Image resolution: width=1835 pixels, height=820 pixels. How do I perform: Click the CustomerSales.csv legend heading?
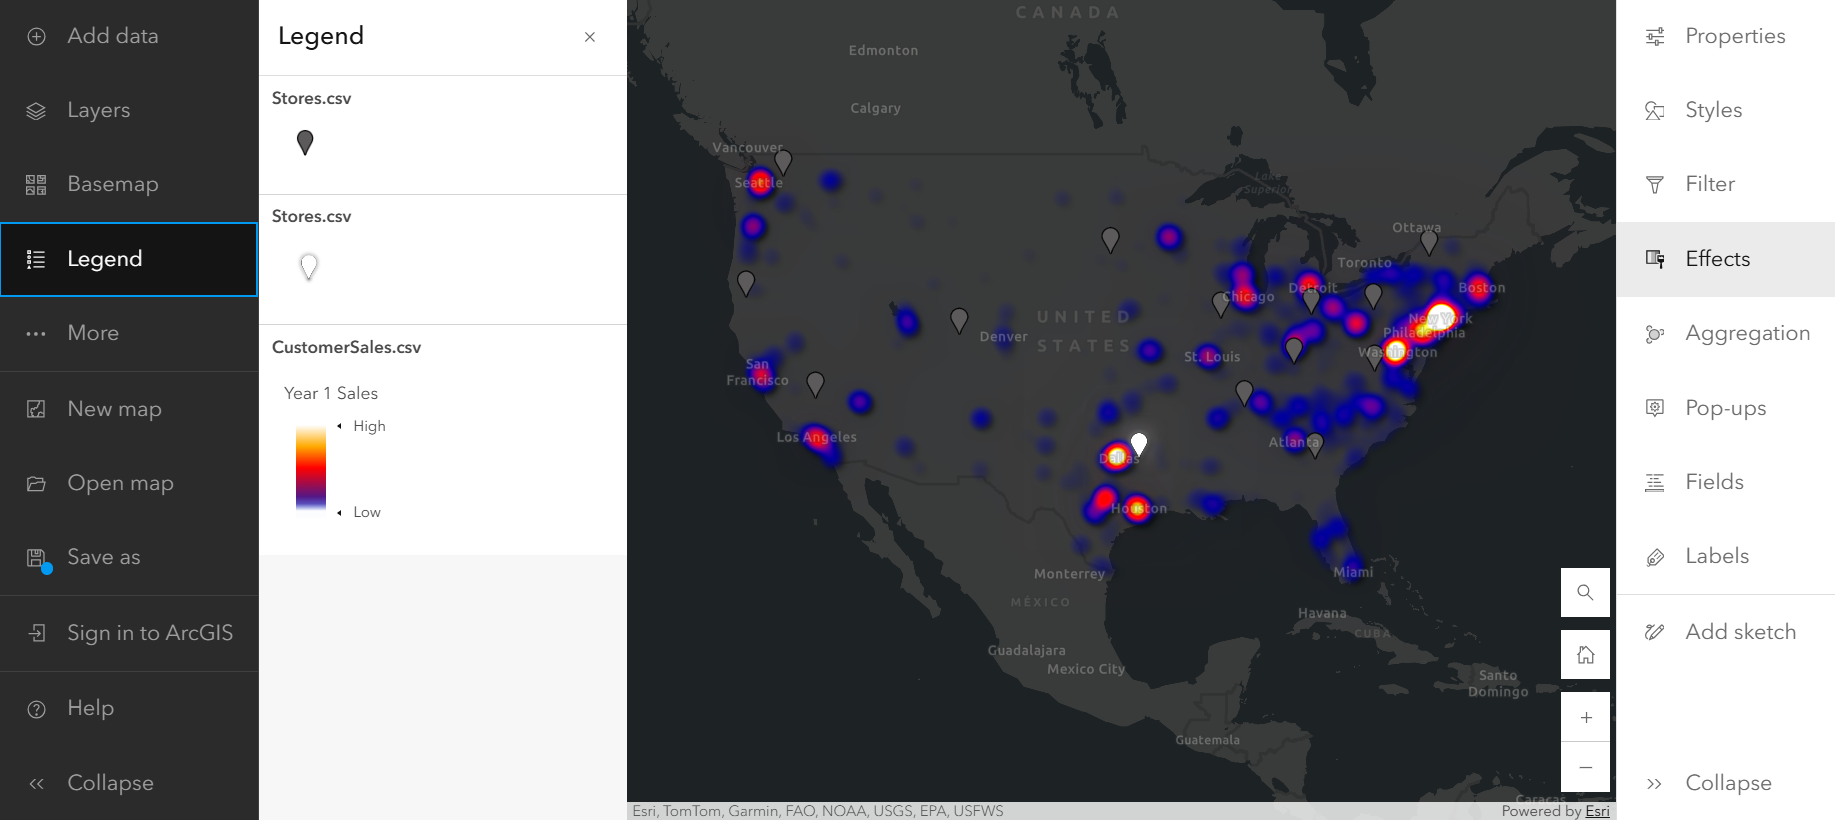coord(346,347)
